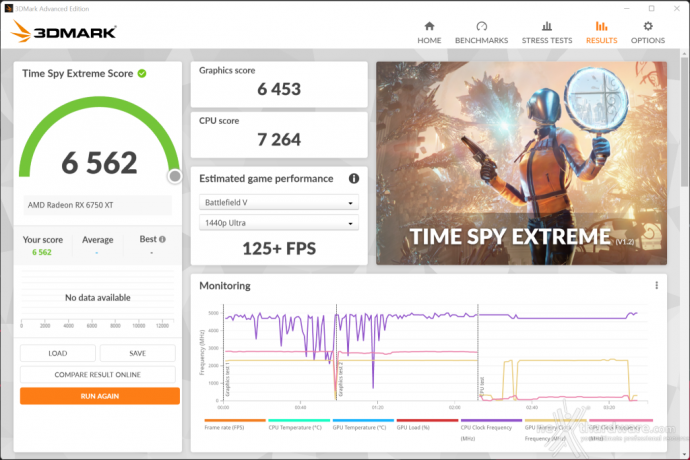This screenshot has height=460, width=690.
Task: Click the 3DMark logo
Action: pyautogui.click(x=64, y=32)
